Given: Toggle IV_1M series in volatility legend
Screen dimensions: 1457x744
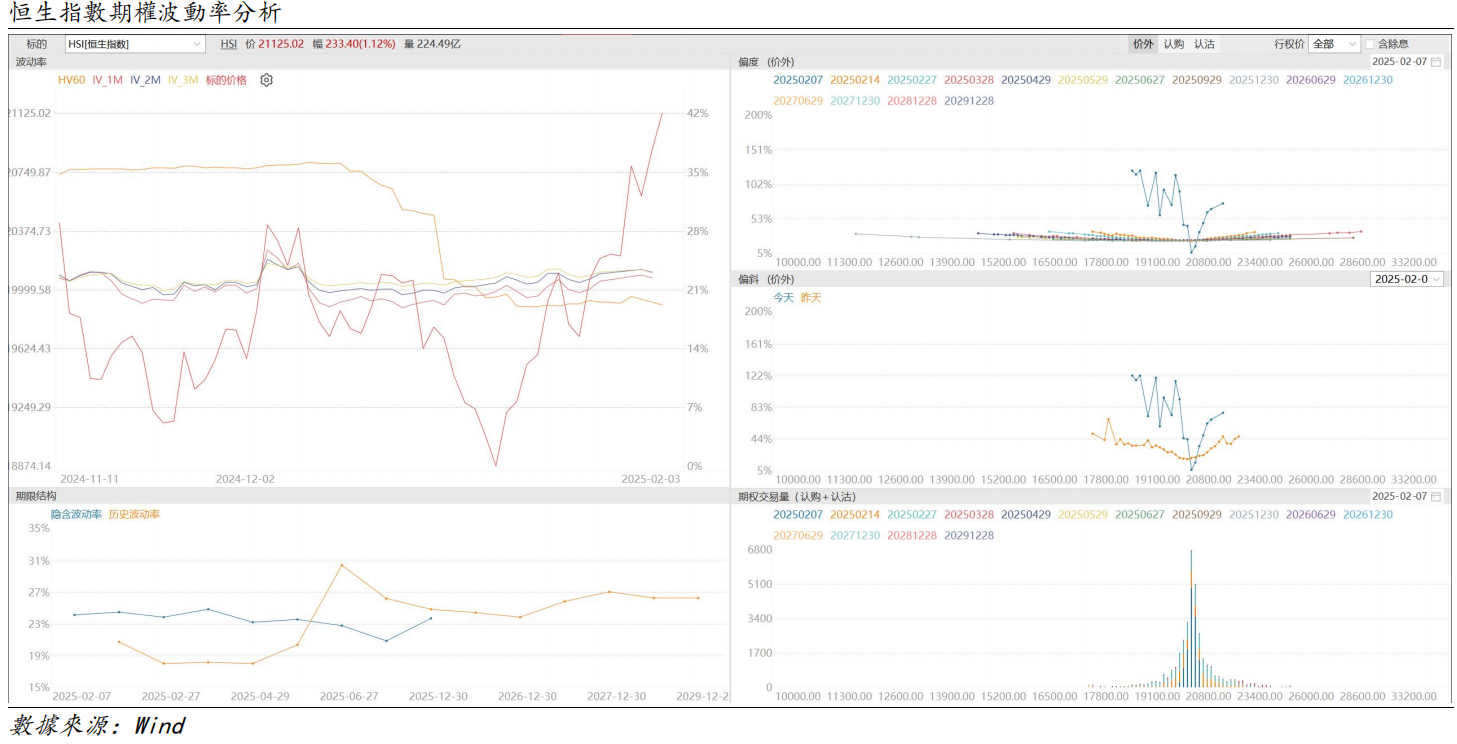Looking at the screenshot, I should tap(107, 80).
